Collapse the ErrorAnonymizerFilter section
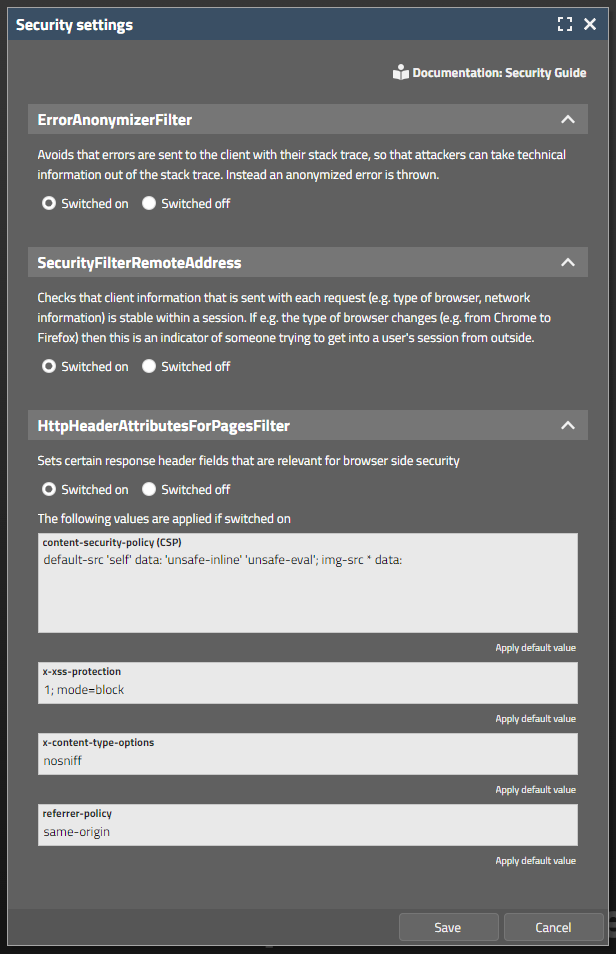The image size is (616, 954). [x=568, y=120]
